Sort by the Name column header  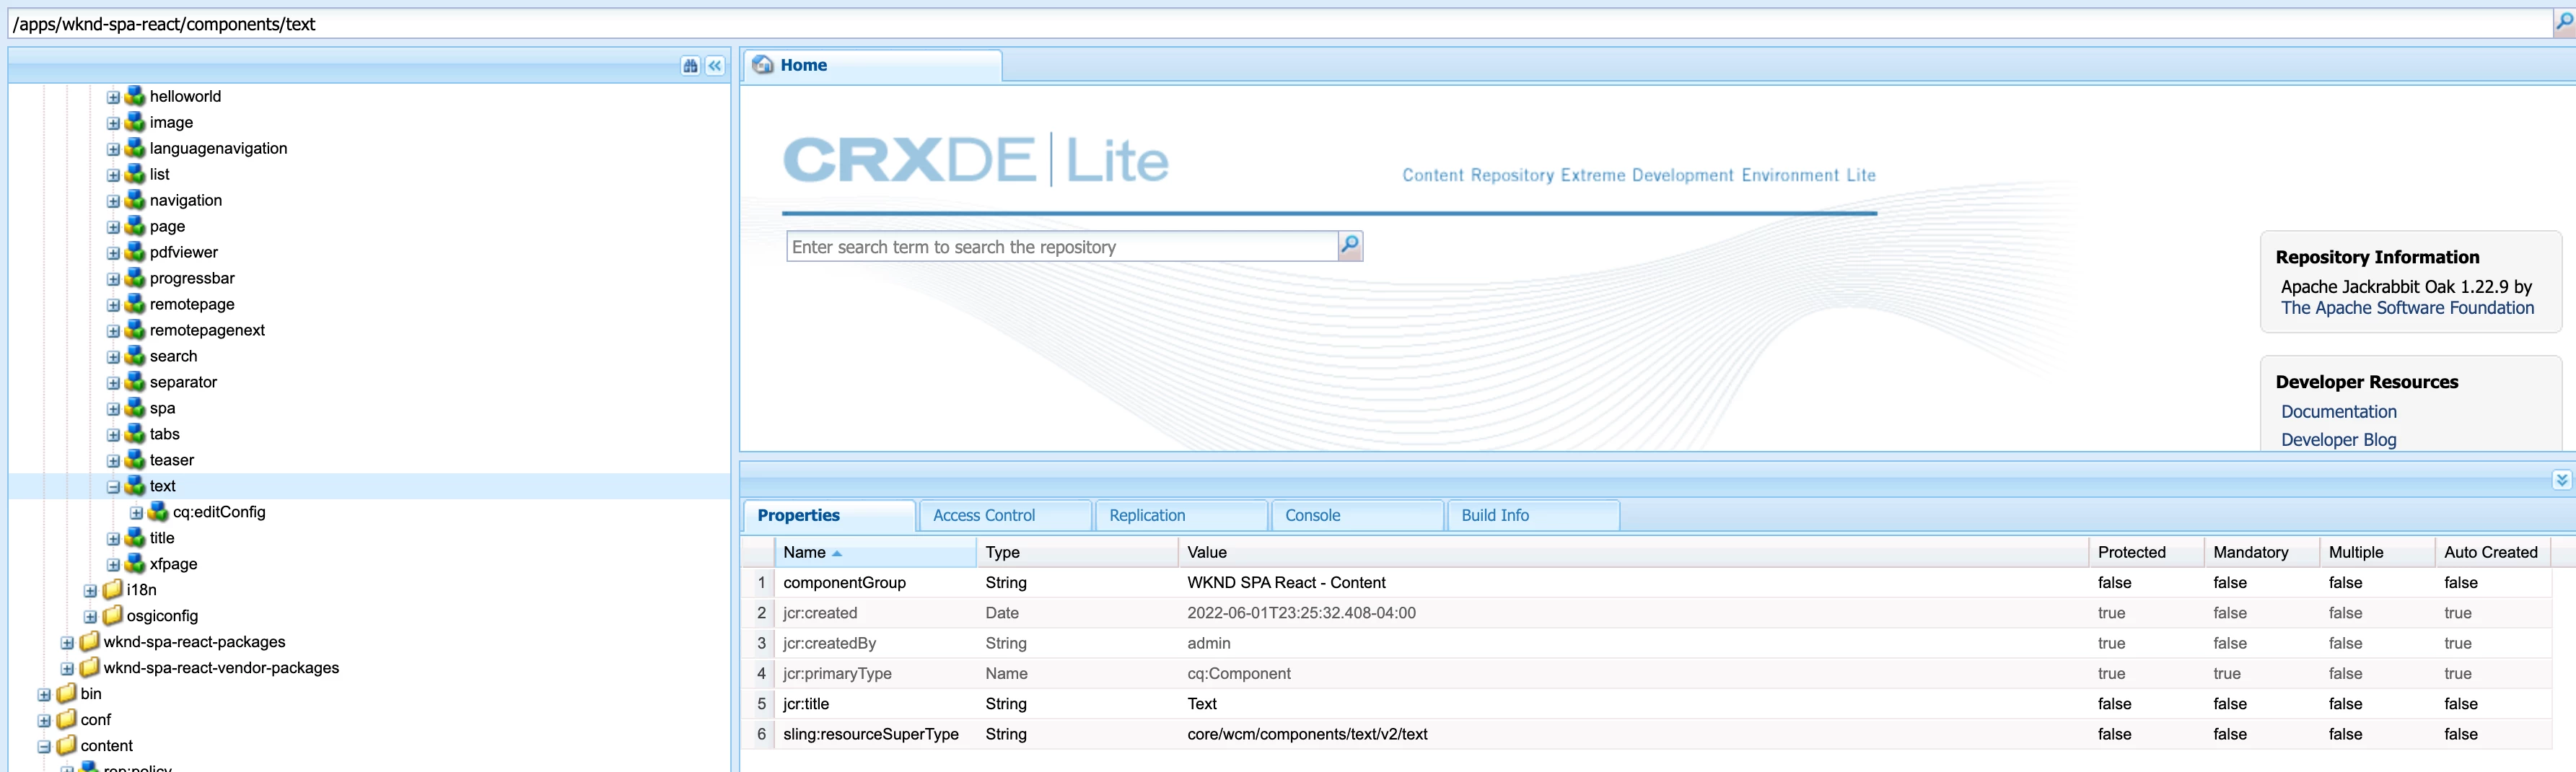pyautogui.click(x=875, y=552)
